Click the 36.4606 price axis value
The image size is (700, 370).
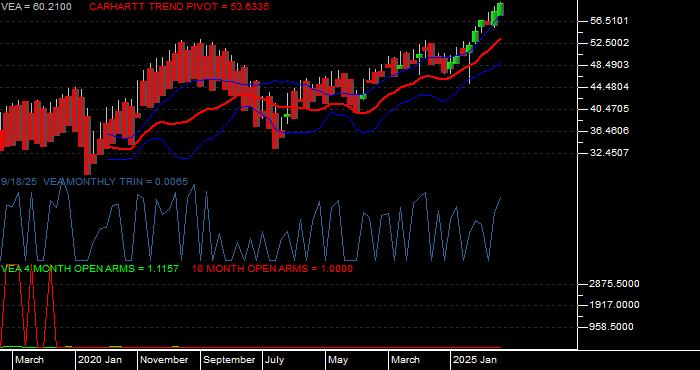tap(609, 130)
